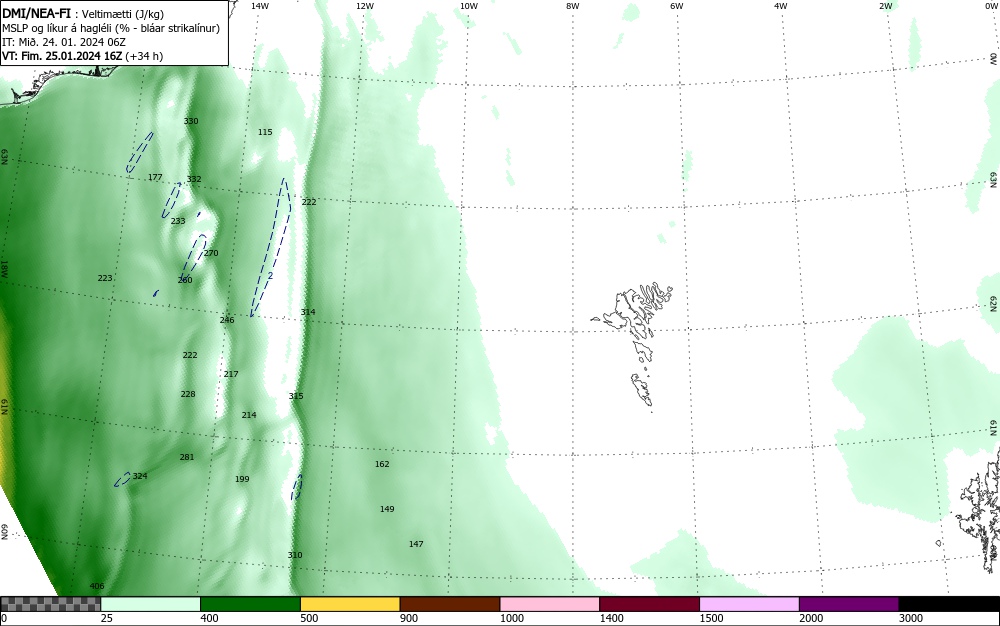
Task: Click the map value '330'
Action: tap(191, 121)
